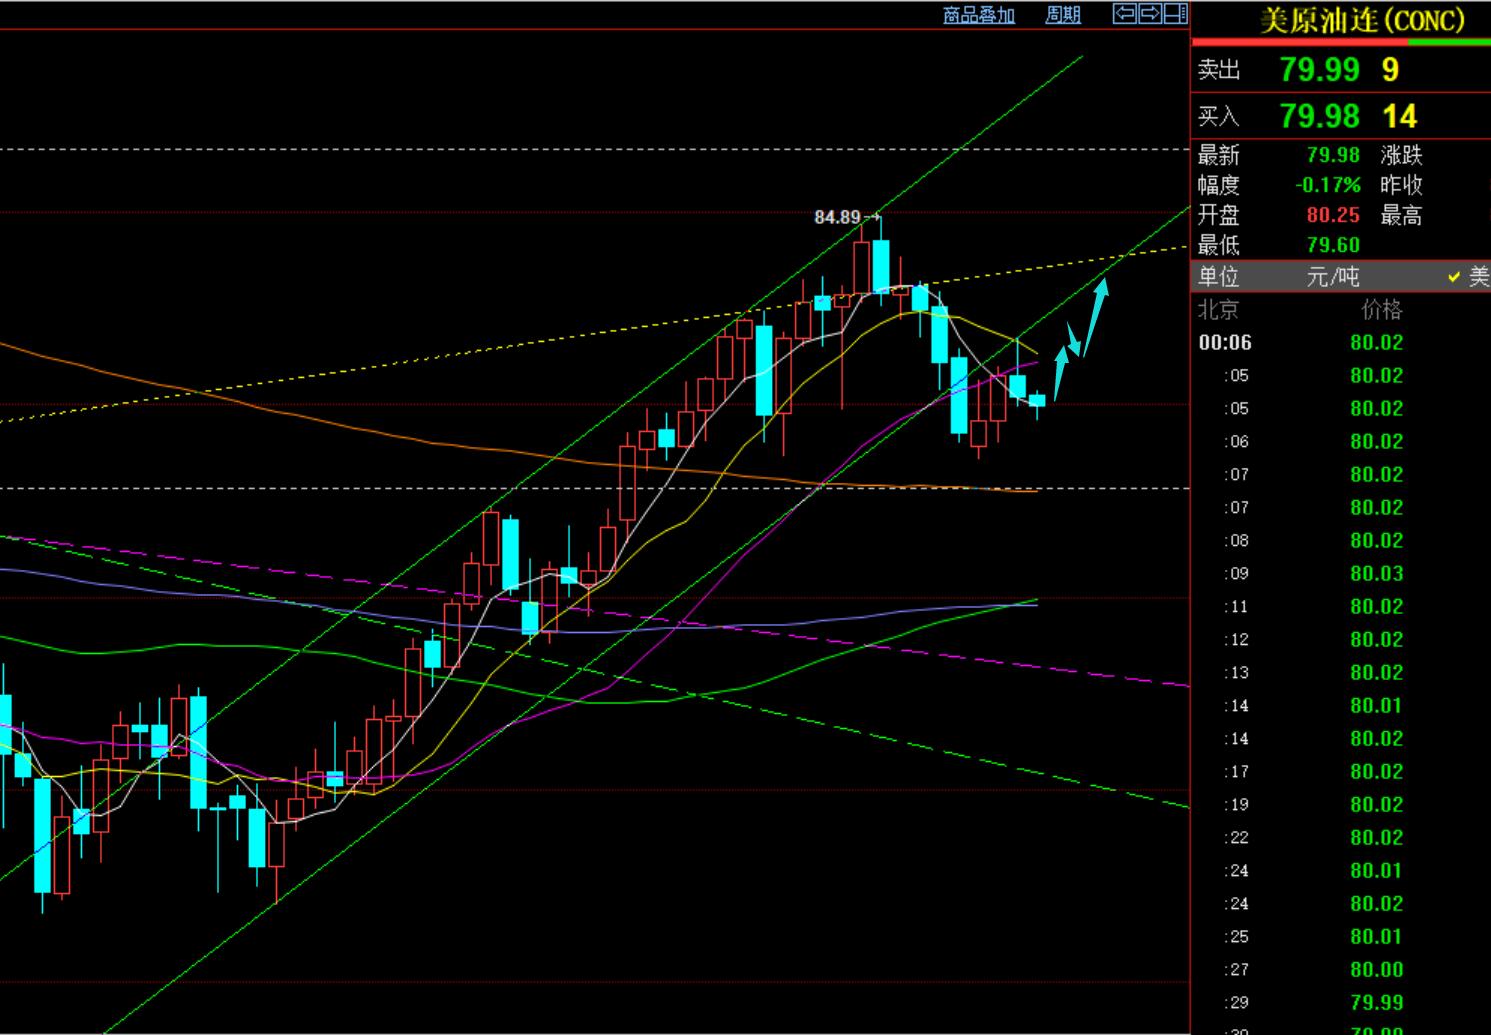Toggle the split panel layout icon

(1176, 14)
